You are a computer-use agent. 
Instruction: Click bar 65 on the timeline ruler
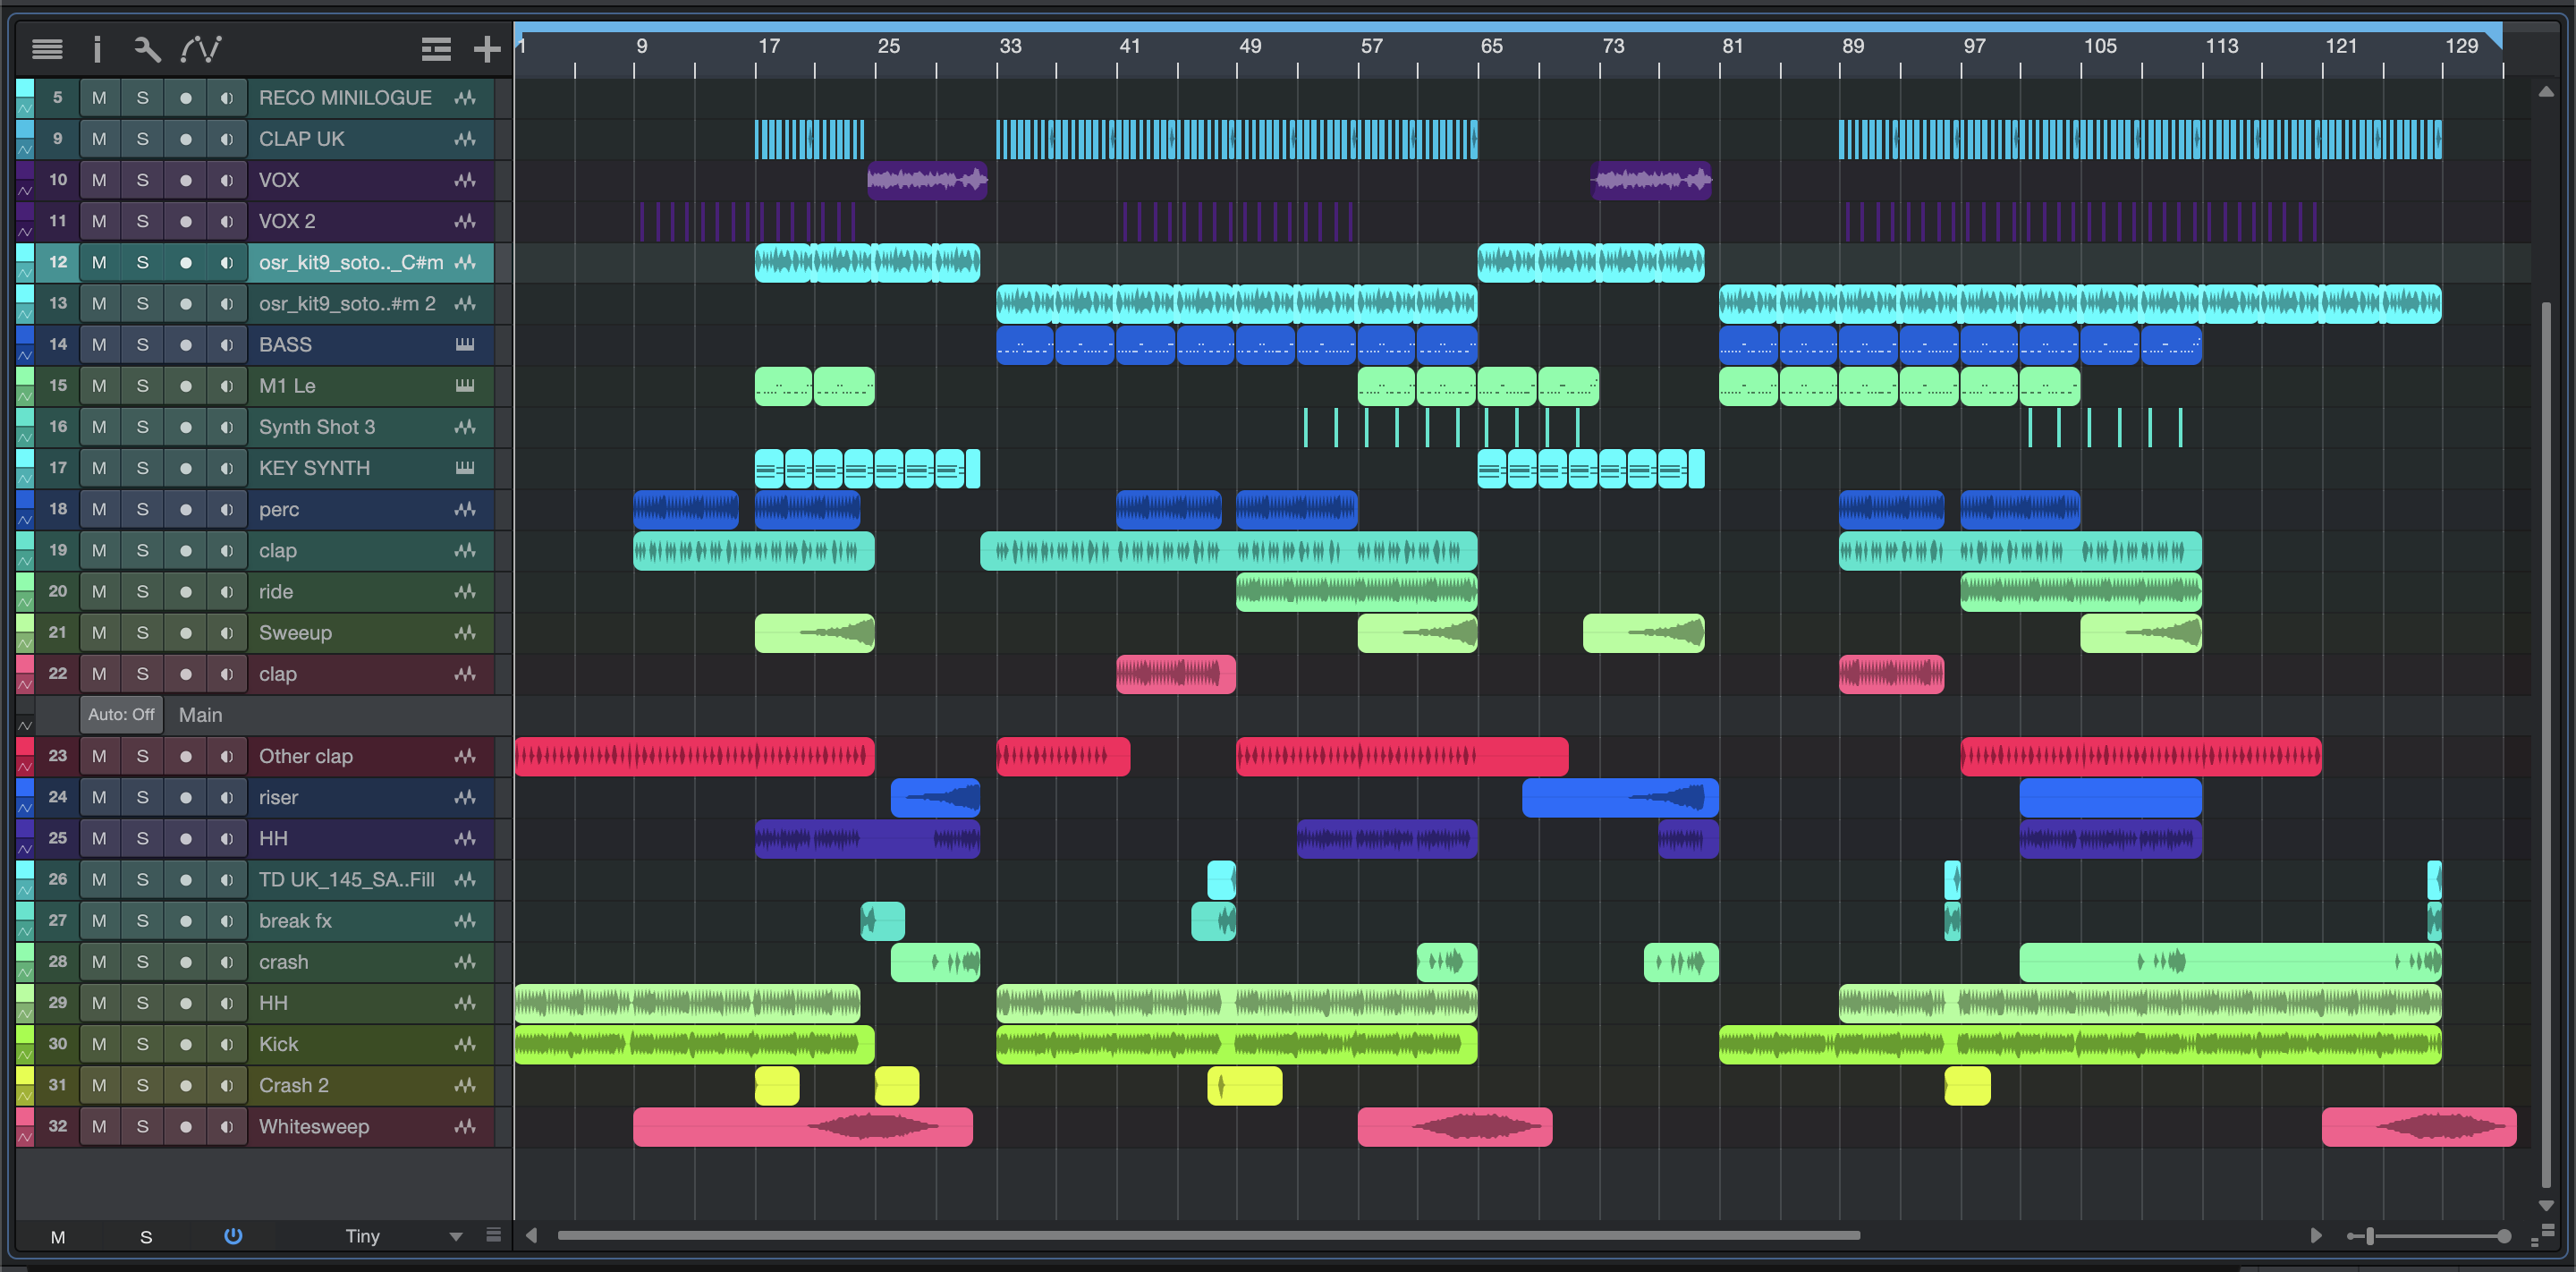[x=1491, y=46]
